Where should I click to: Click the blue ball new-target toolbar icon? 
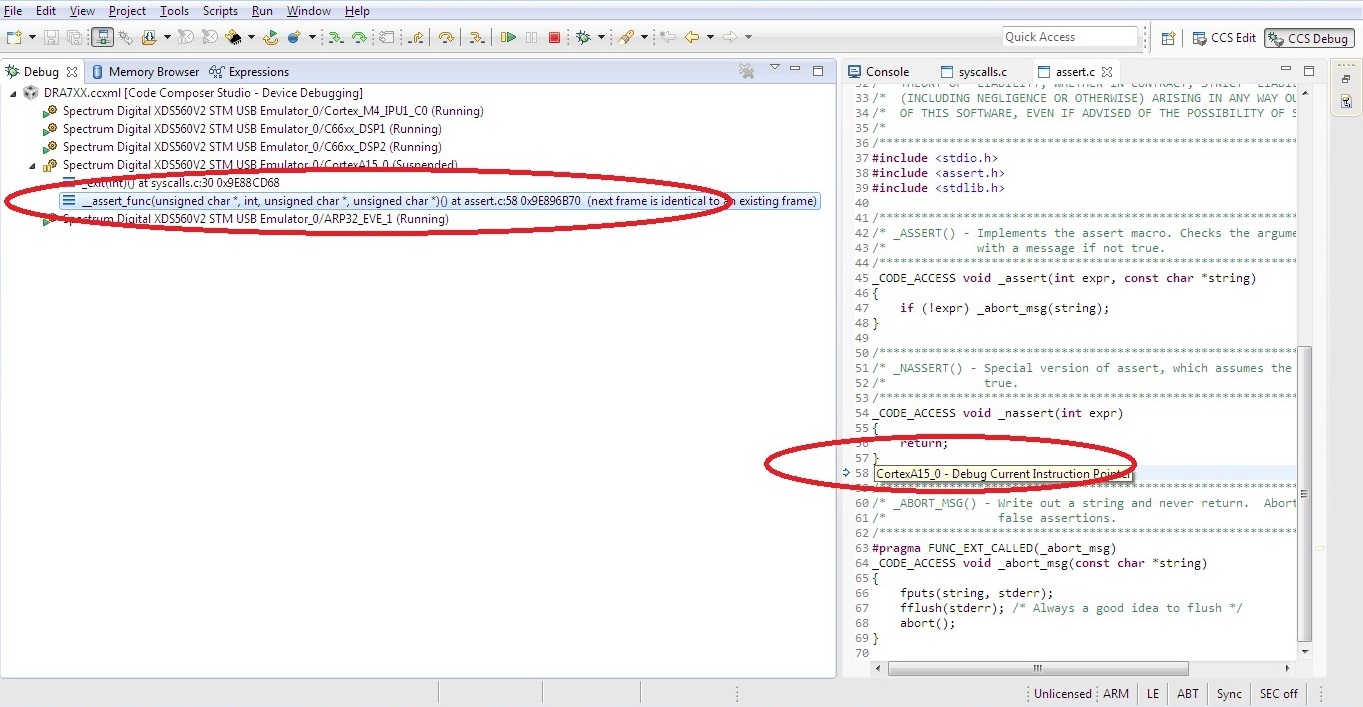[x=294, y=38]
